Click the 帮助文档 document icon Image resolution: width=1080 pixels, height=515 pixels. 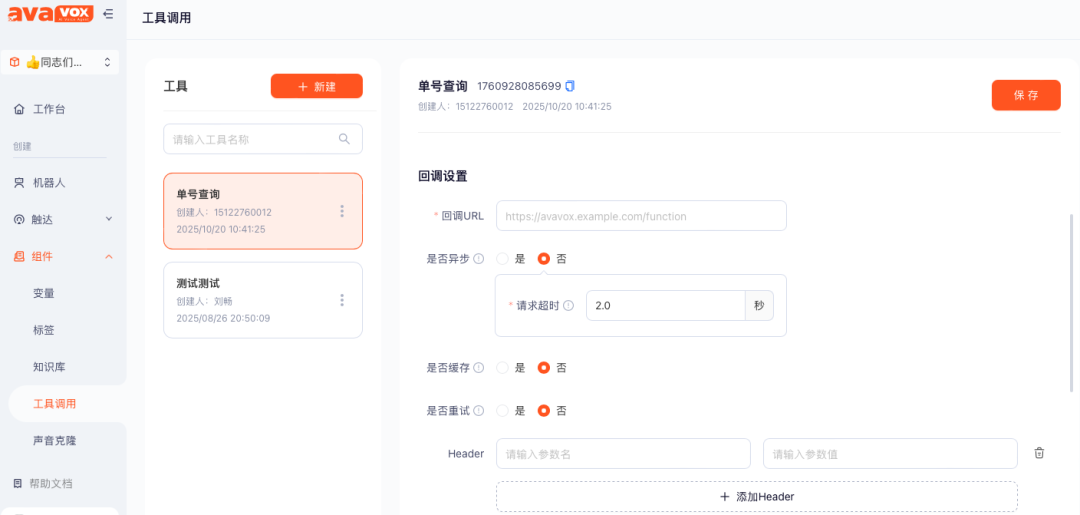tap(18, 483)
